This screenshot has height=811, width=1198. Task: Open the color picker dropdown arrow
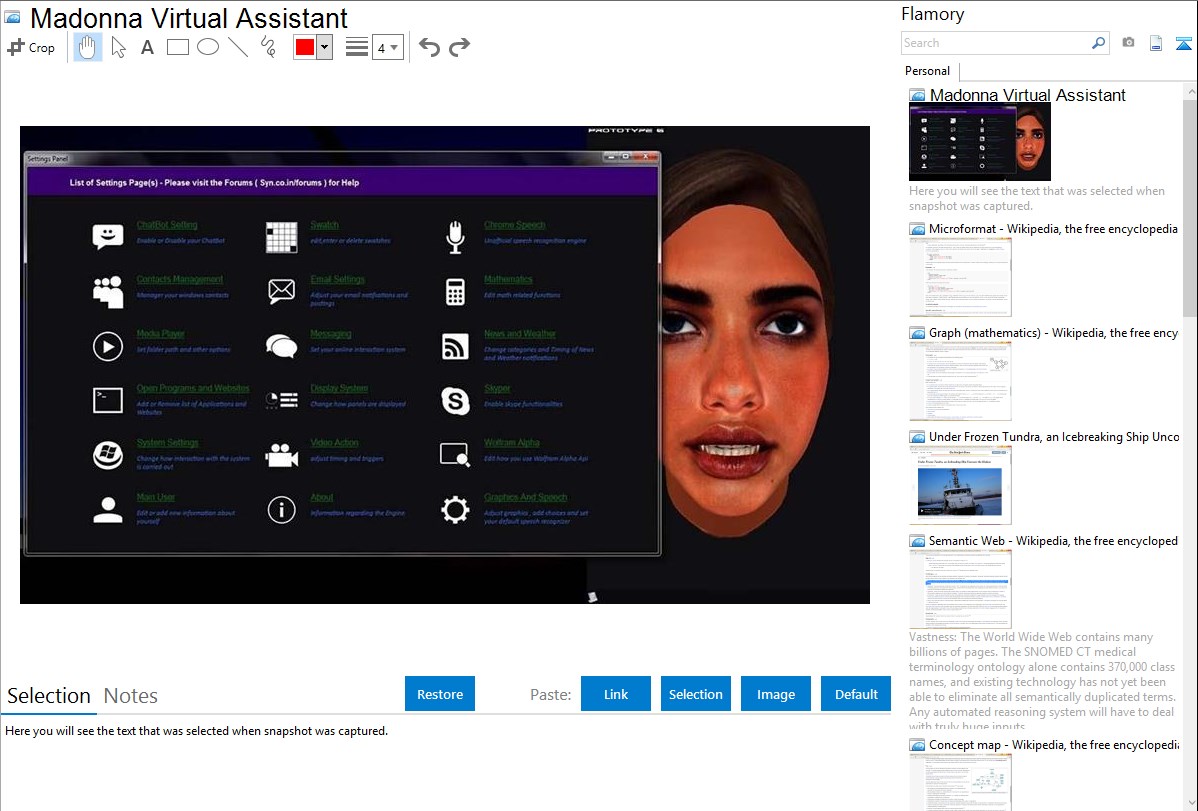[325, 47]
